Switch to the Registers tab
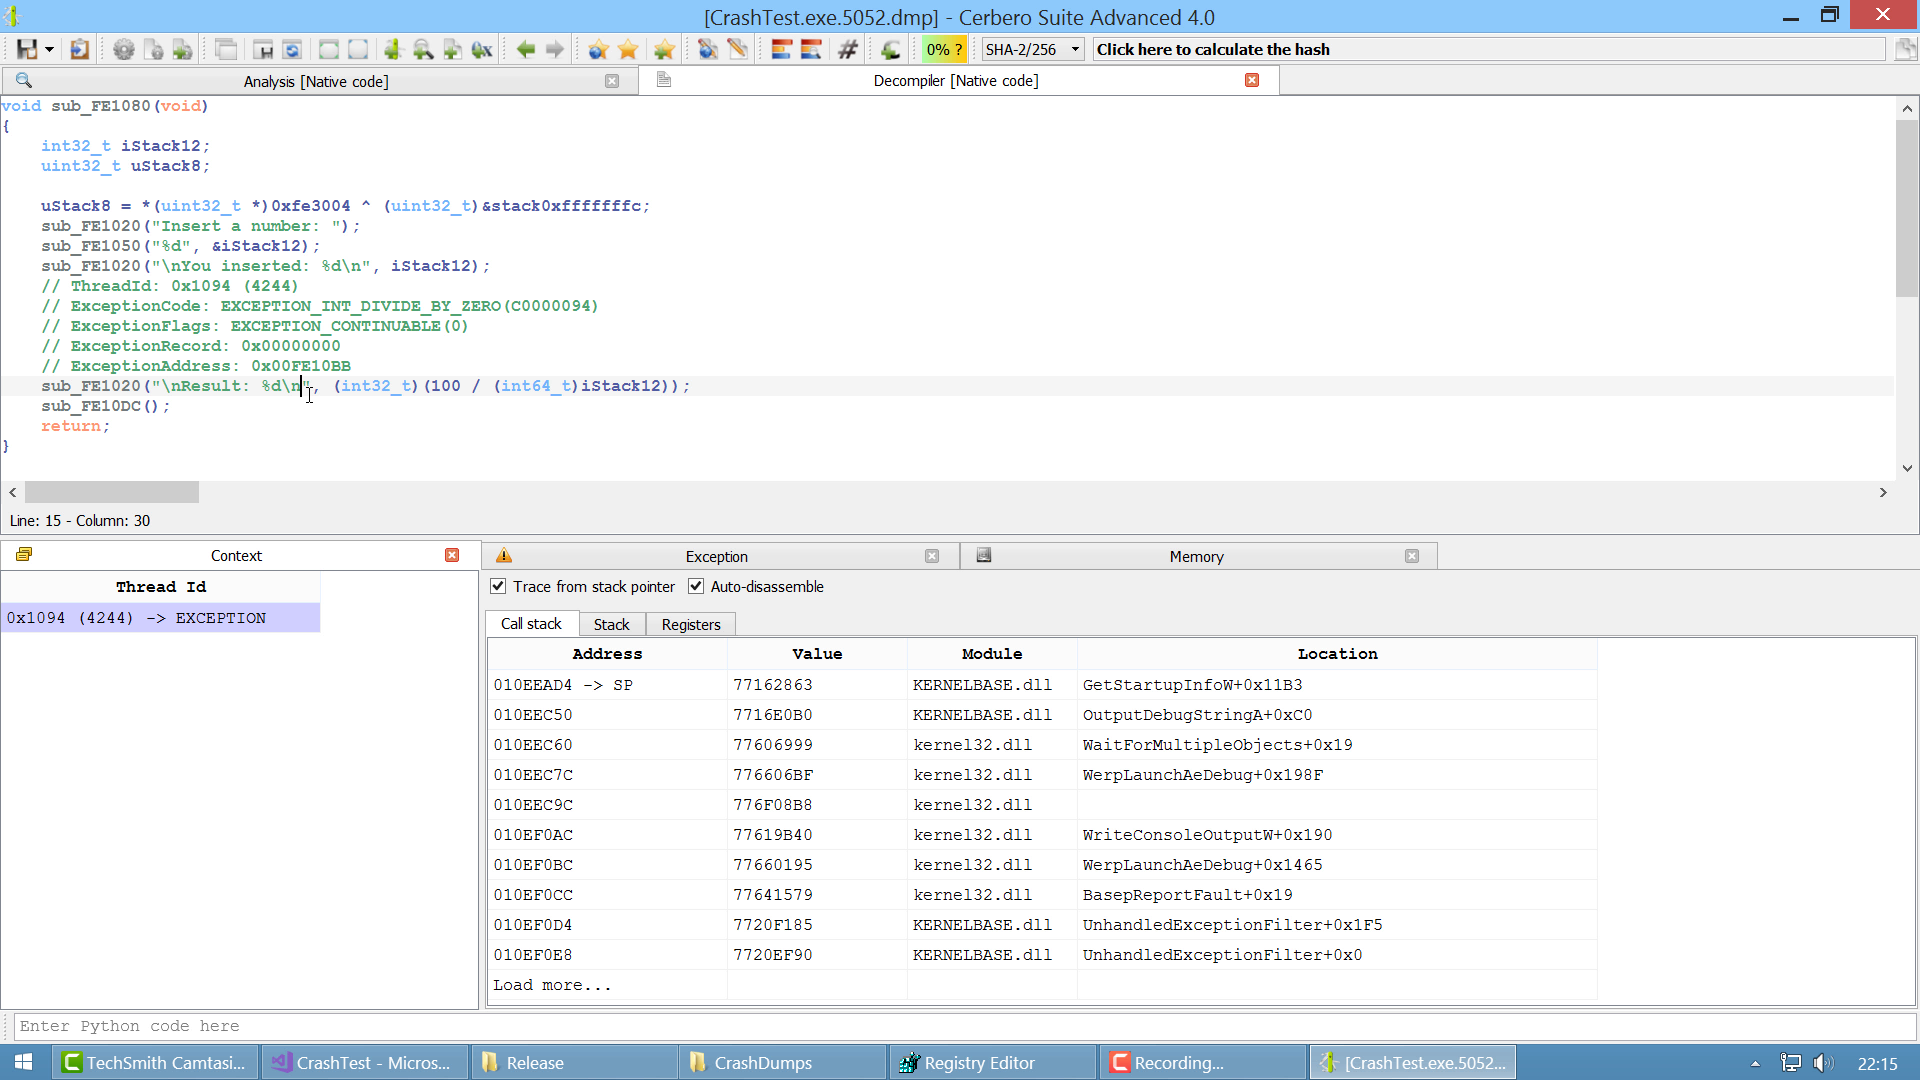Viewport: 1920px width, 1080px height. [x=690, y=624]
